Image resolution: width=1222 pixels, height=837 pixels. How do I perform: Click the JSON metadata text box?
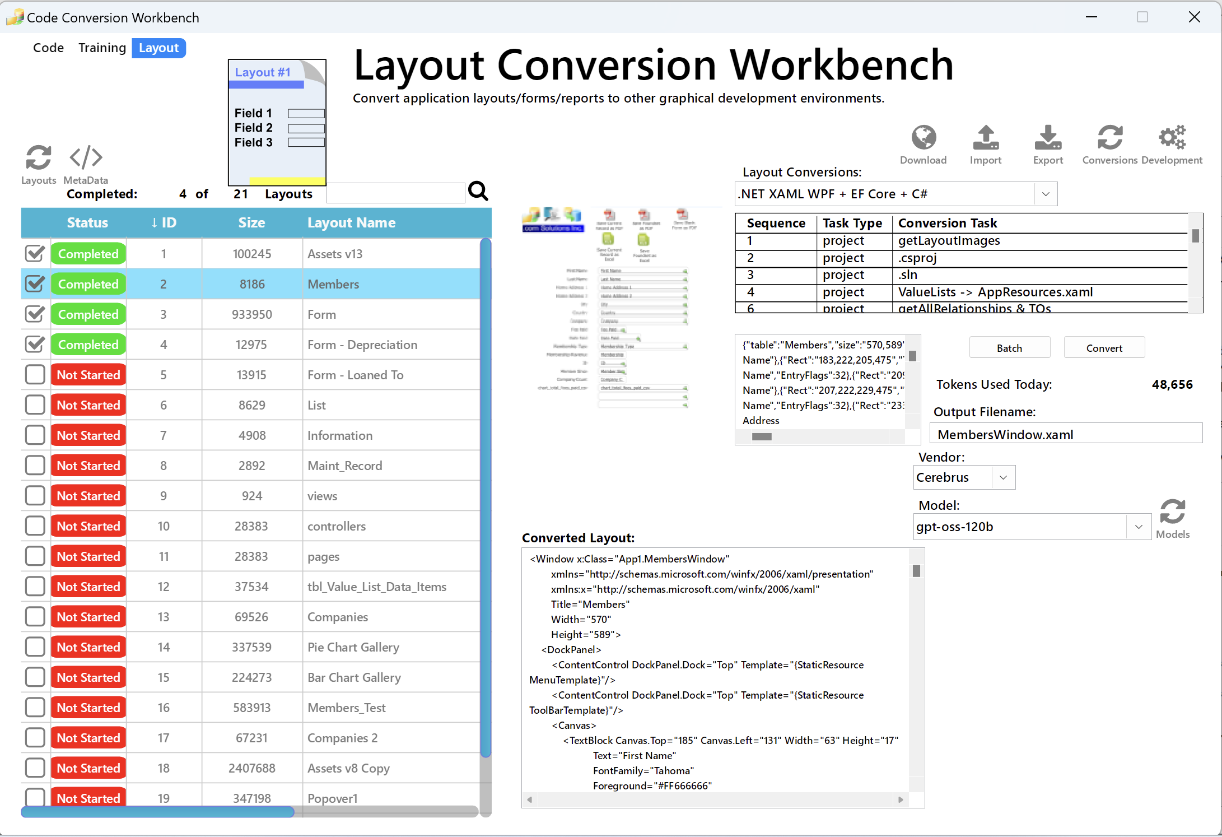[x=821, y=382]
